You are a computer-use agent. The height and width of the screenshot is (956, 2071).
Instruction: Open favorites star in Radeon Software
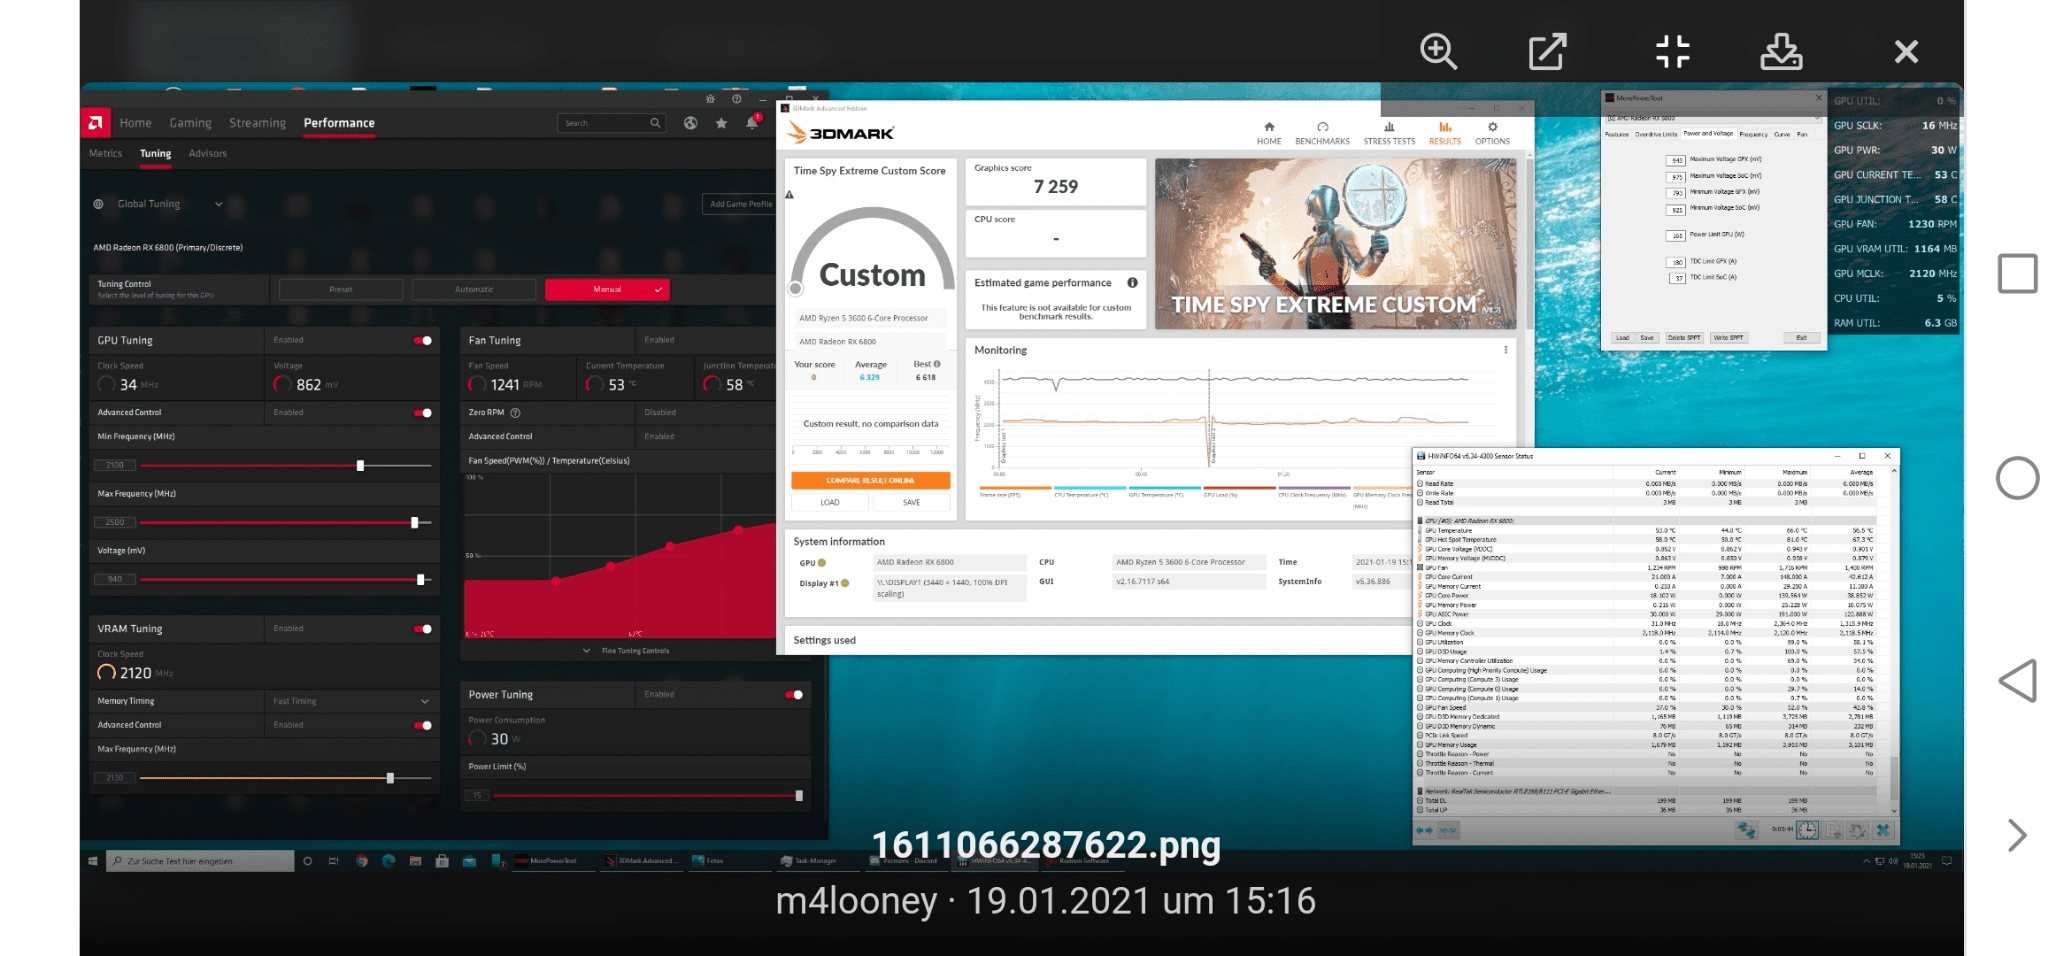(721, 123)
